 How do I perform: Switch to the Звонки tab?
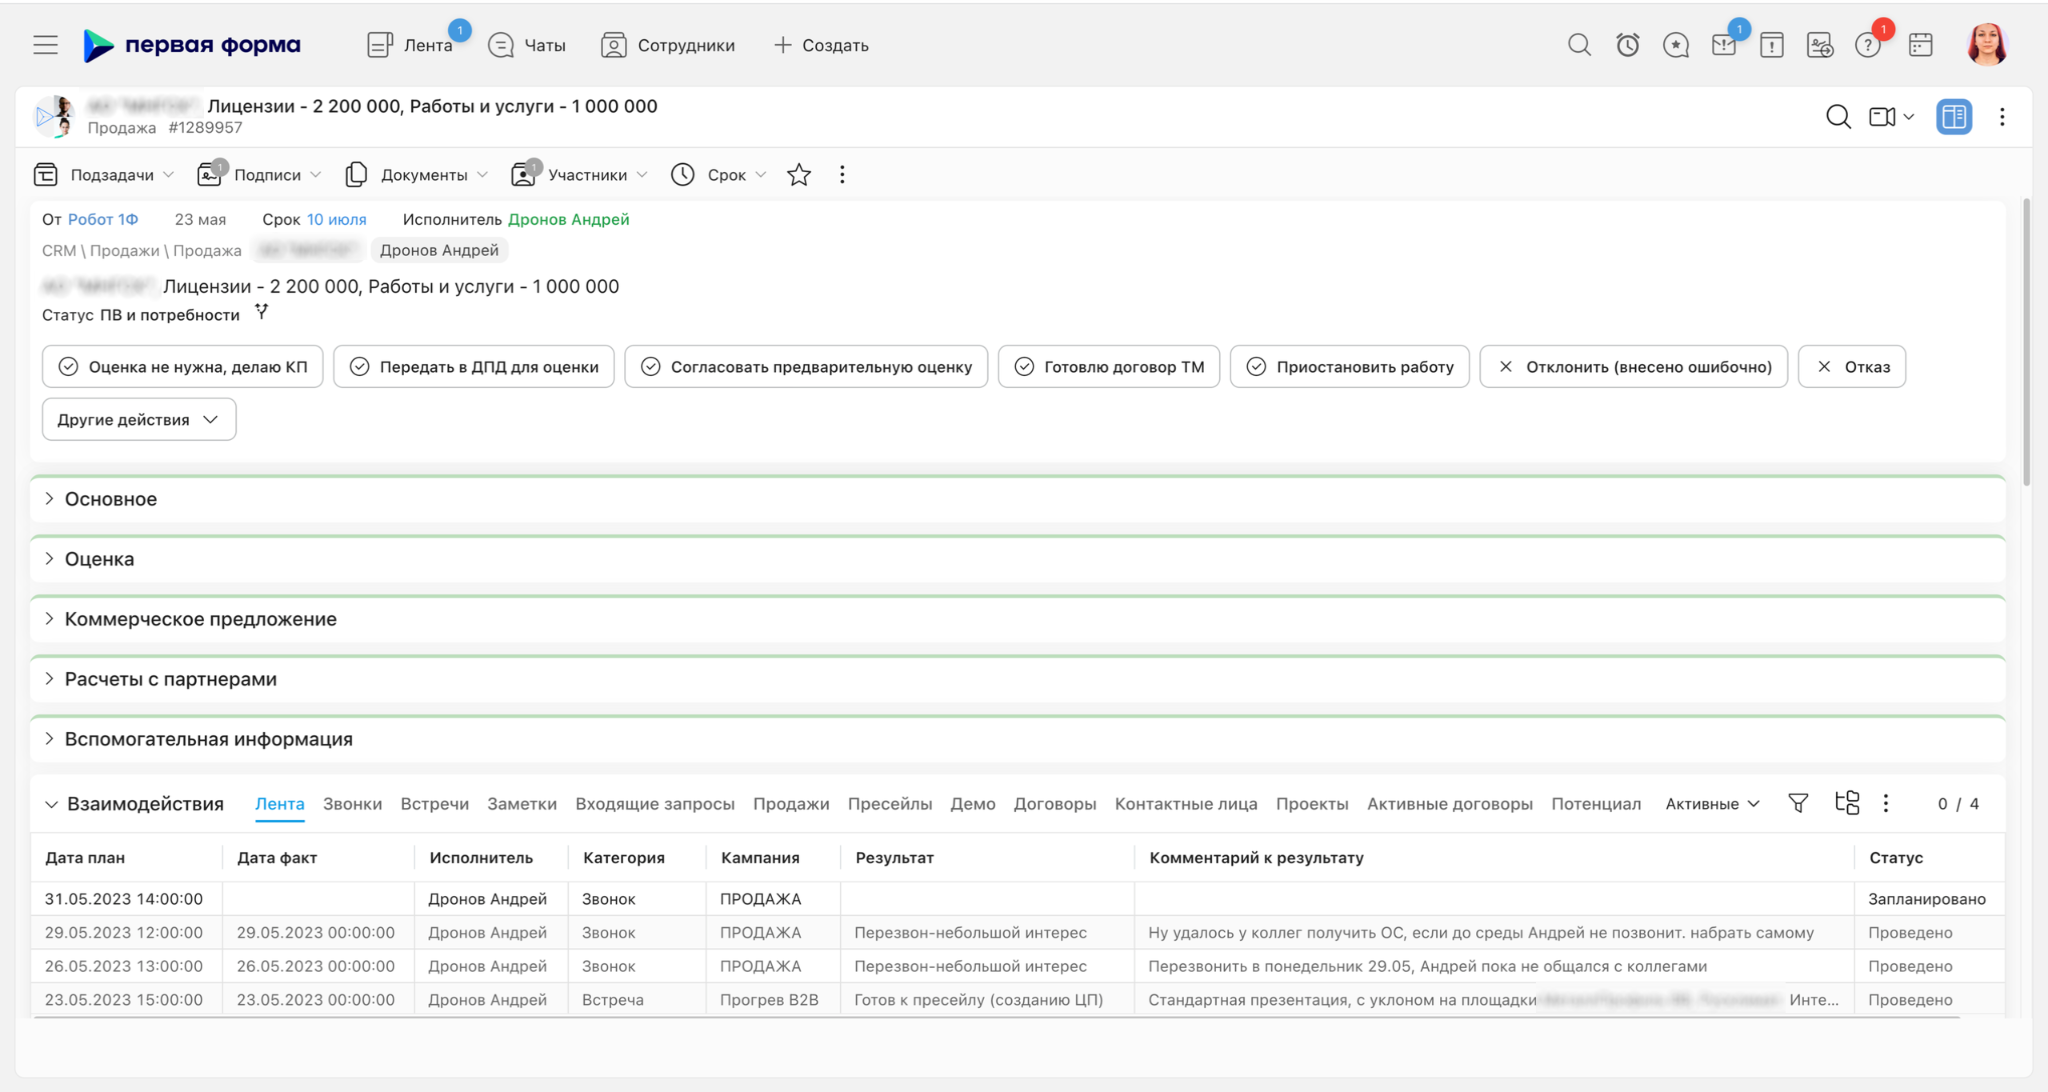[x=351, y=803]
